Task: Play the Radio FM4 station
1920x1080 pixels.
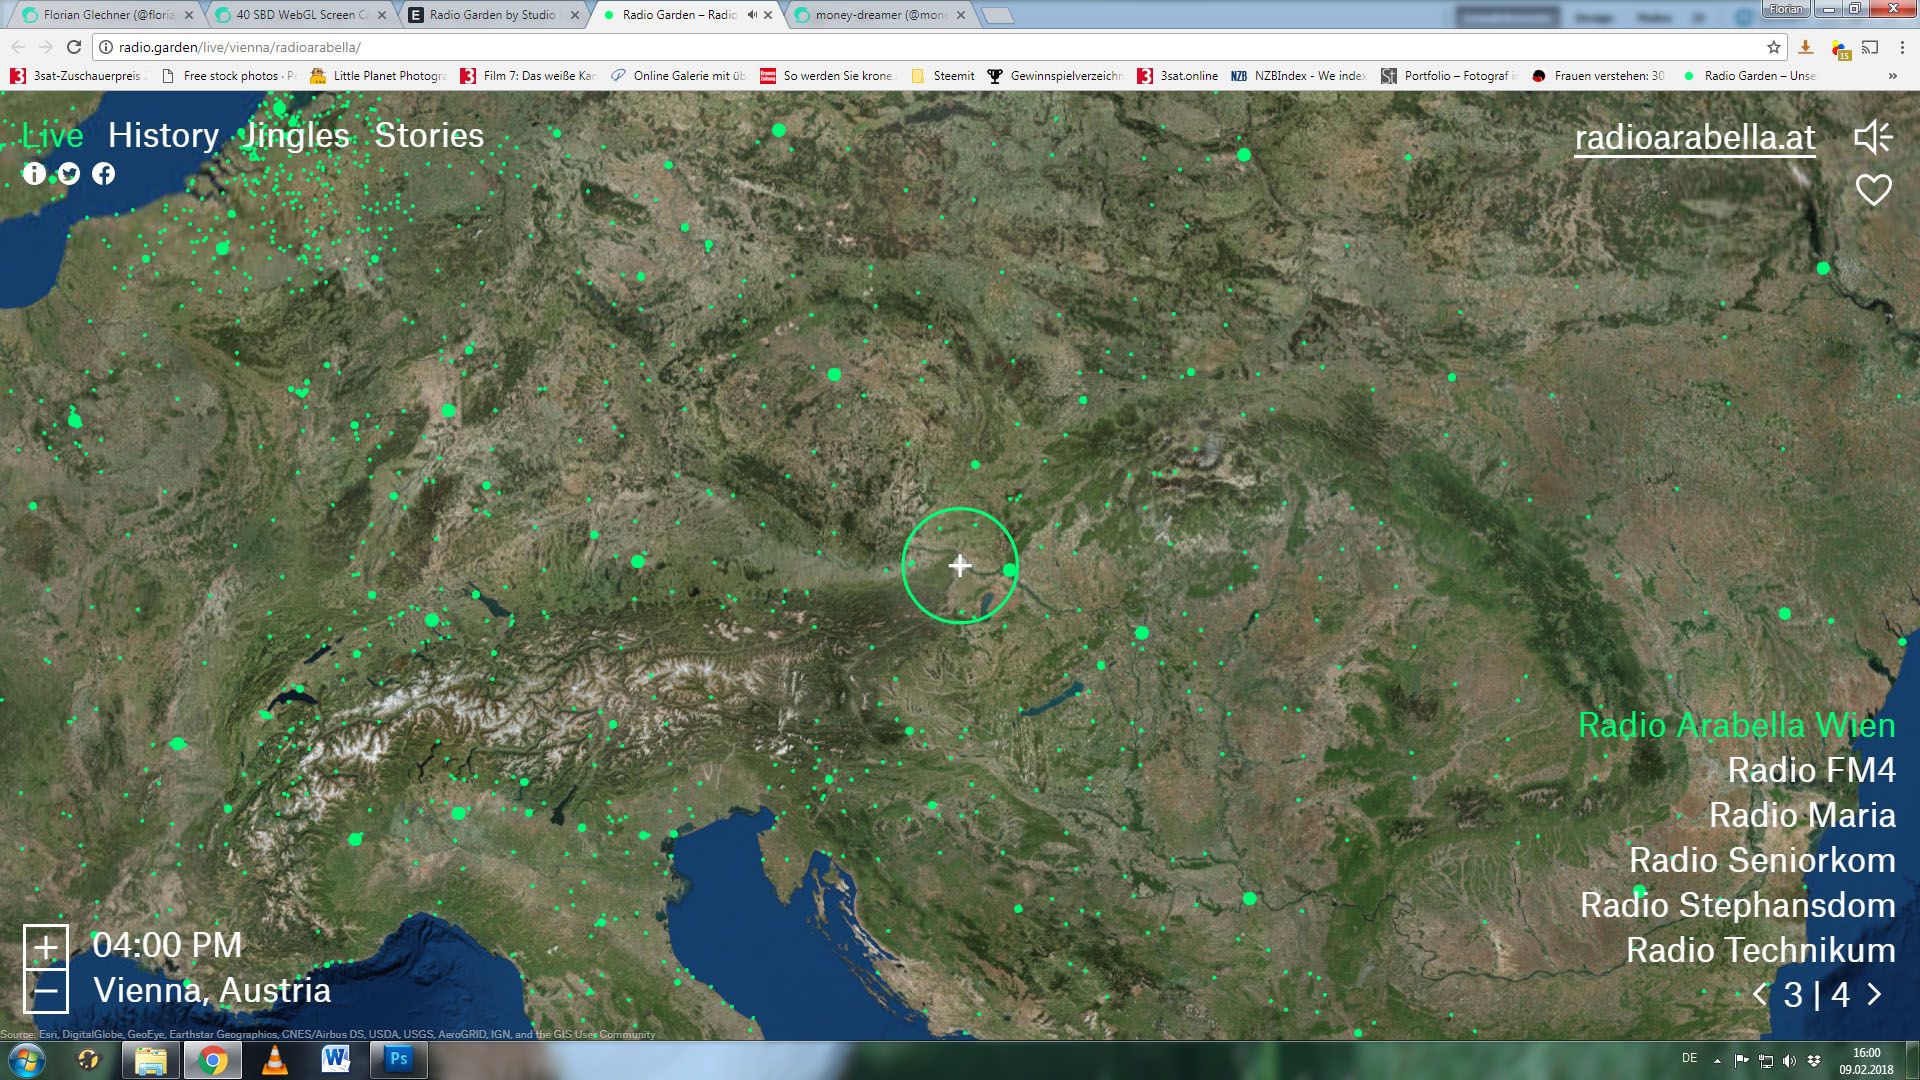Action: click(1812, 770)
